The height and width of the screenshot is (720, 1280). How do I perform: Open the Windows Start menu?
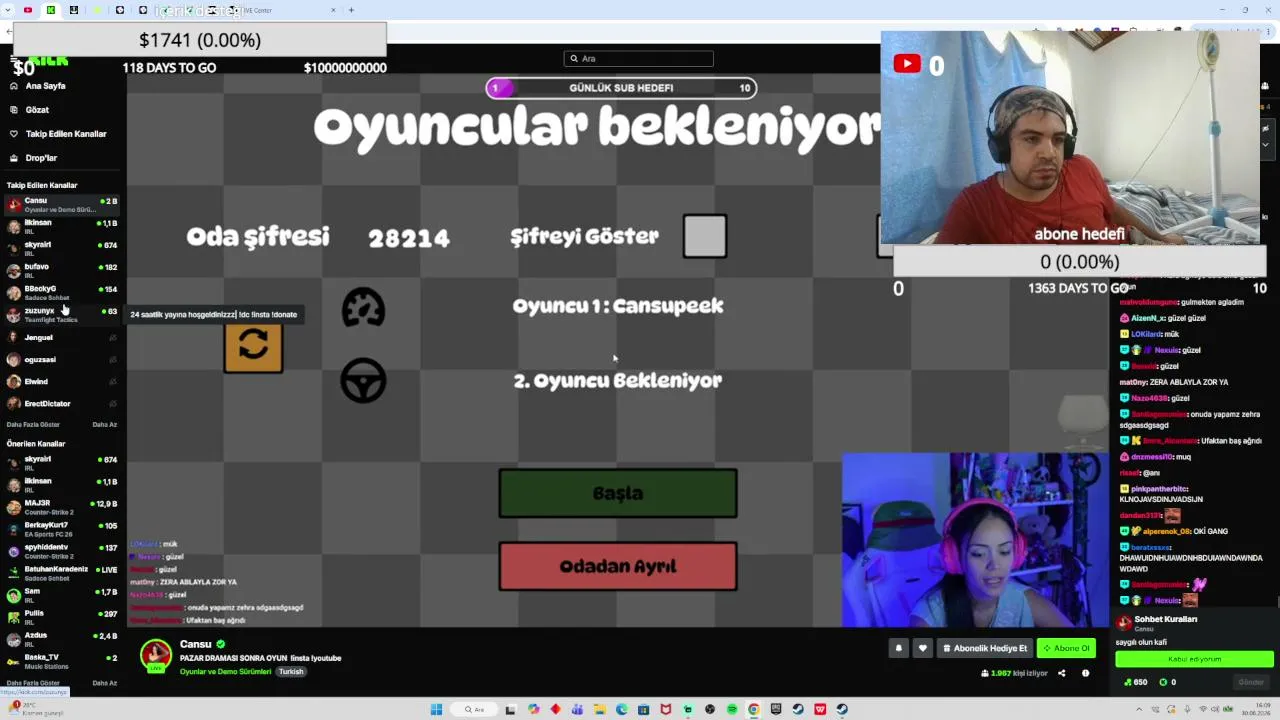436,710
